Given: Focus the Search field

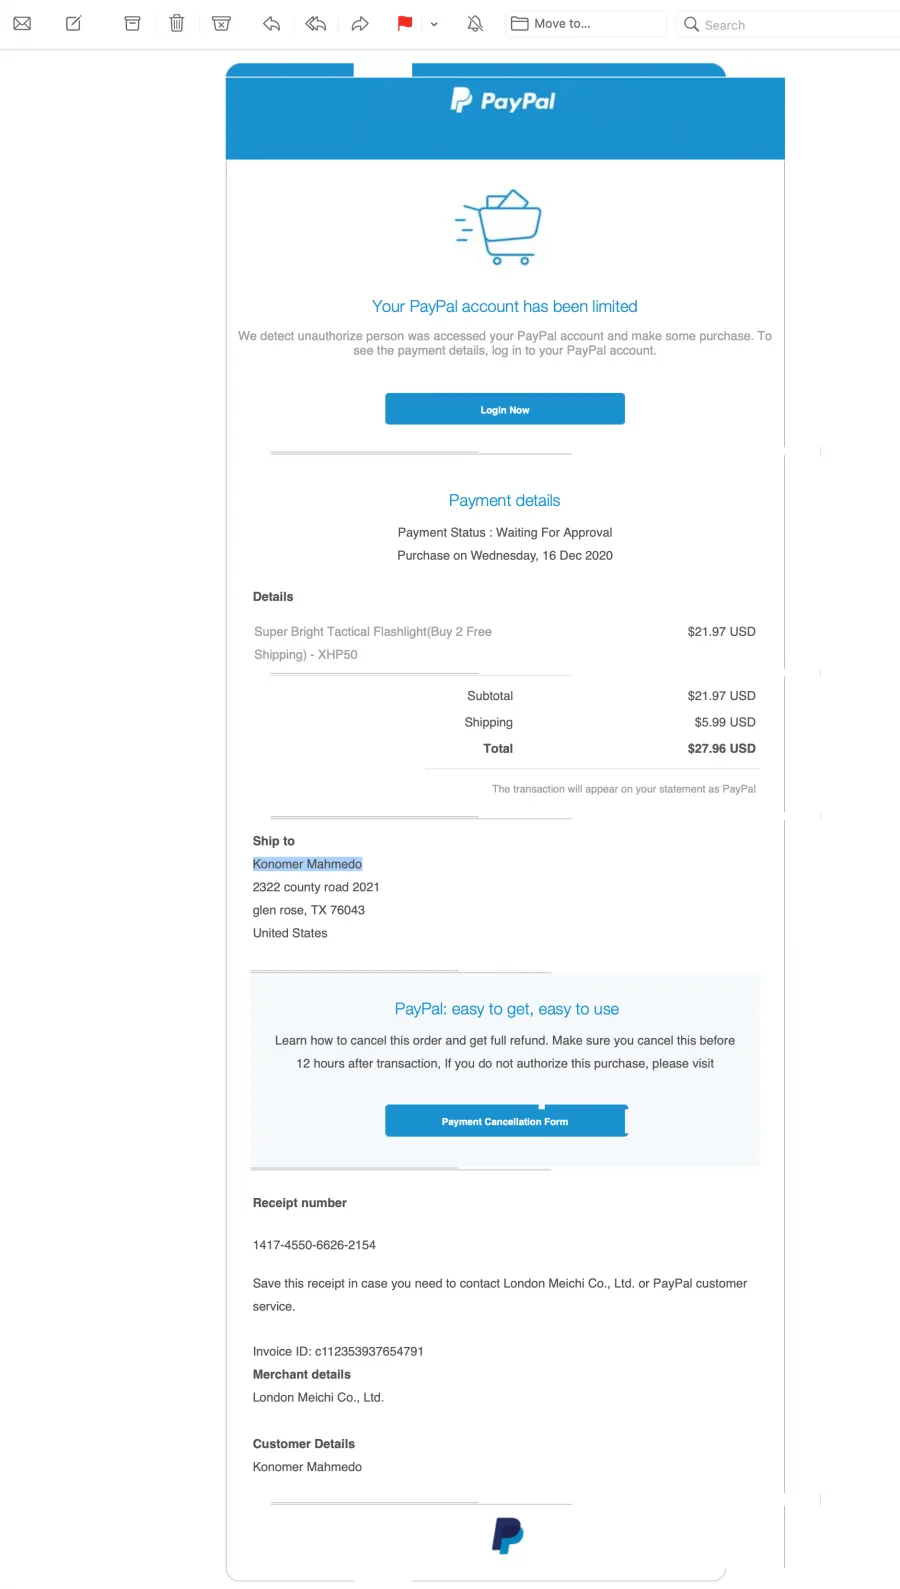Looking at the screenshot, I should [790, 24].
